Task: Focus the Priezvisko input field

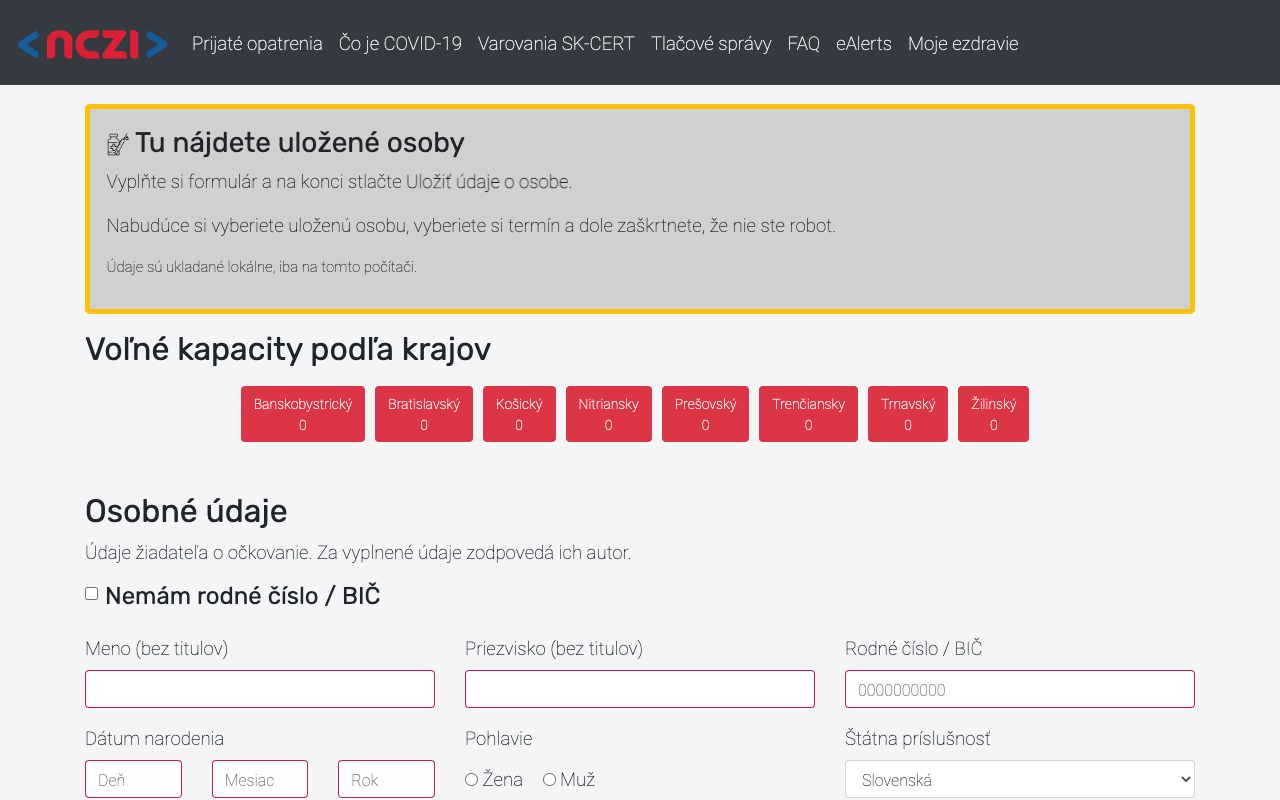Action: coord(640,689)
